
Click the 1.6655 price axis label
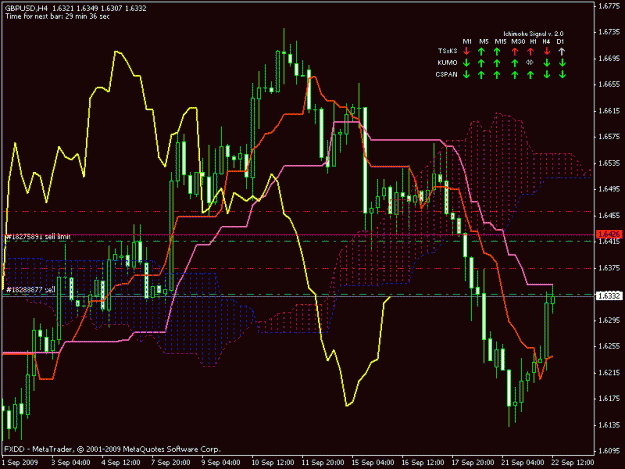pyautogui.click(x=609, y=84)
